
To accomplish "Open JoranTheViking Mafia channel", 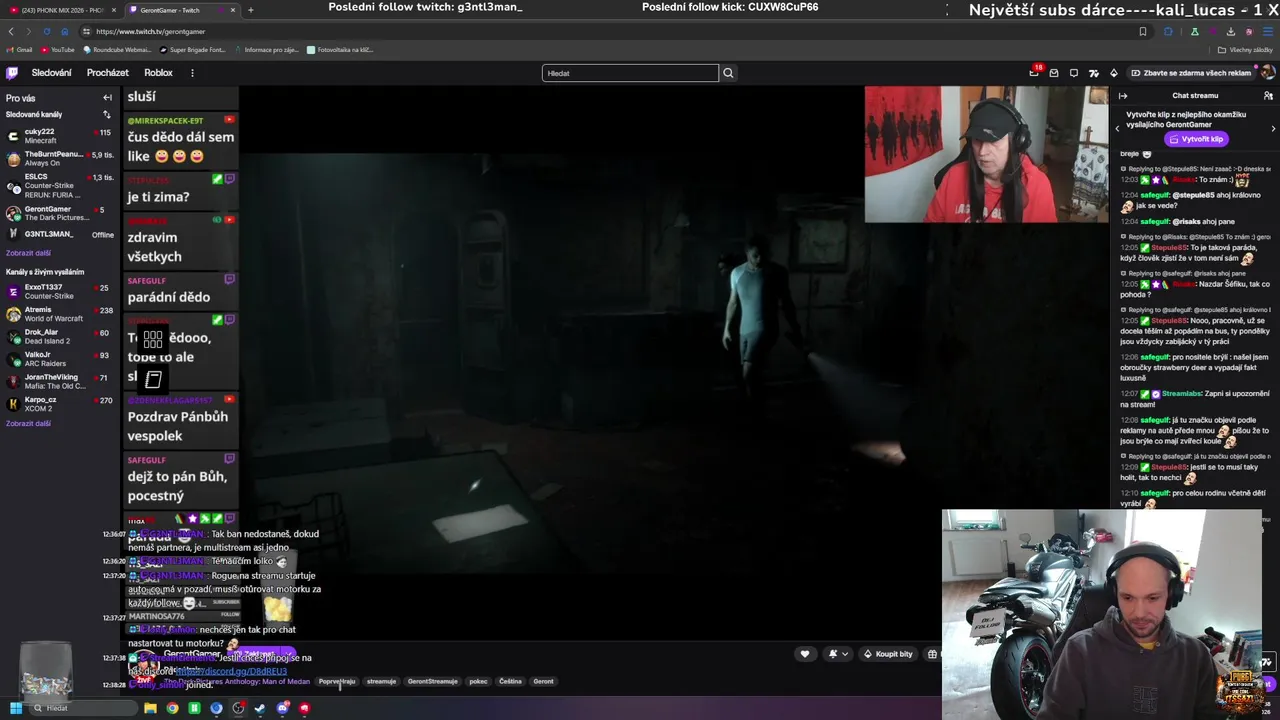I will (60, 381).
